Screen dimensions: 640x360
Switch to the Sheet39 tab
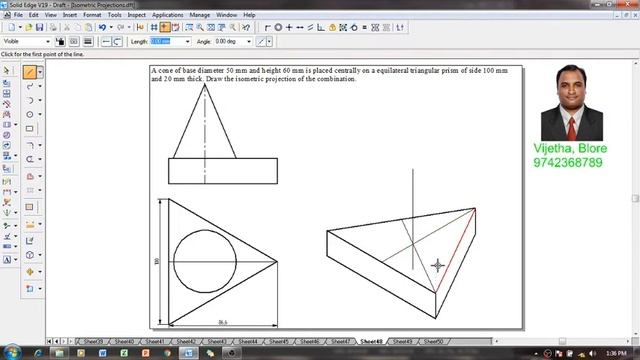(93, 341)
